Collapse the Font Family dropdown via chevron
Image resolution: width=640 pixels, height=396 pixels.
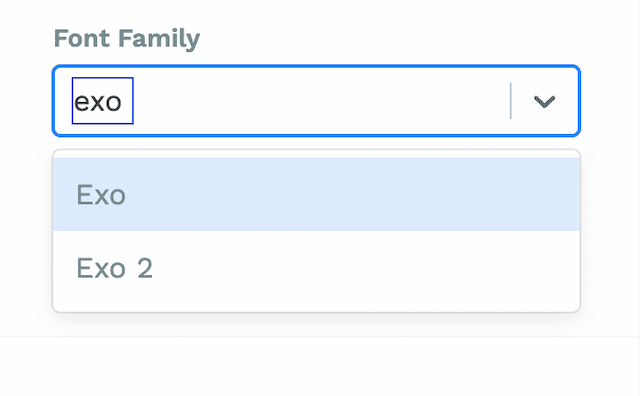click(x=544, y=101)
